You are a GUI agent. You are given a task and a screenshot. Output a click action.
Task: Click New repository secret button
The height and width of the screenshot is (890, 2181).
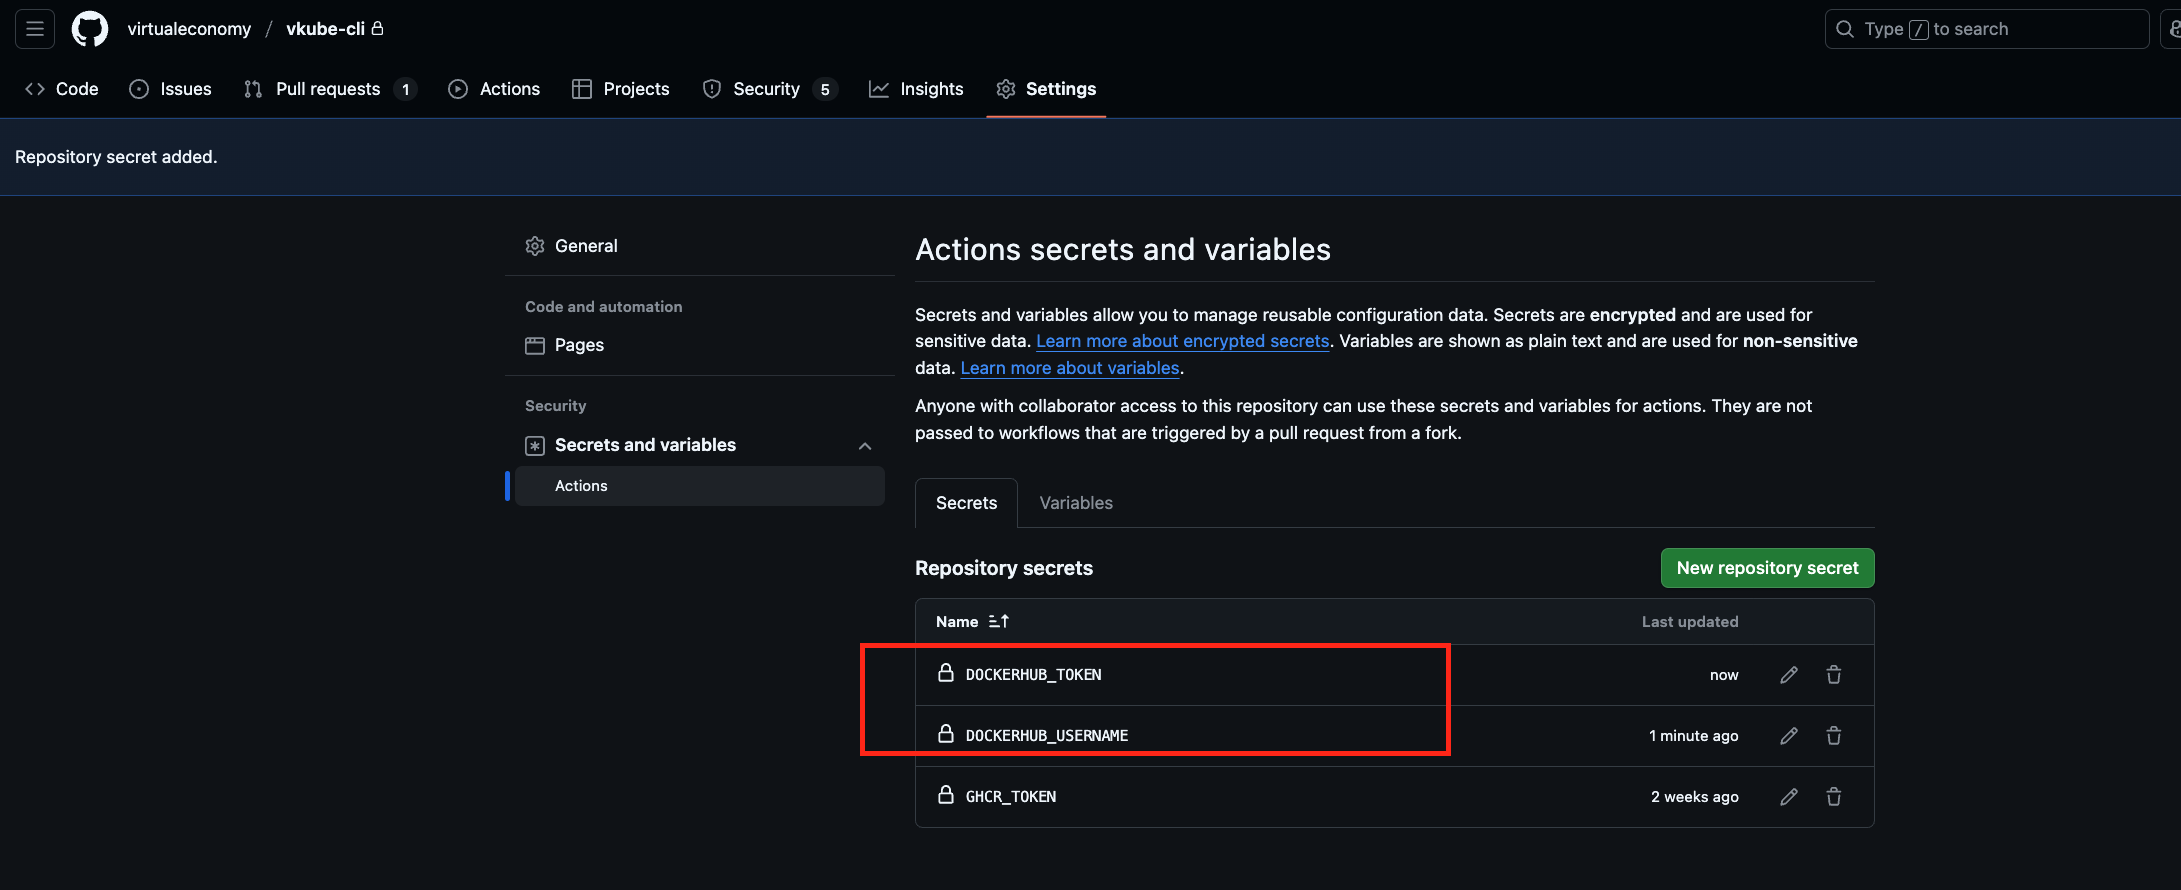click(1767, 568)
